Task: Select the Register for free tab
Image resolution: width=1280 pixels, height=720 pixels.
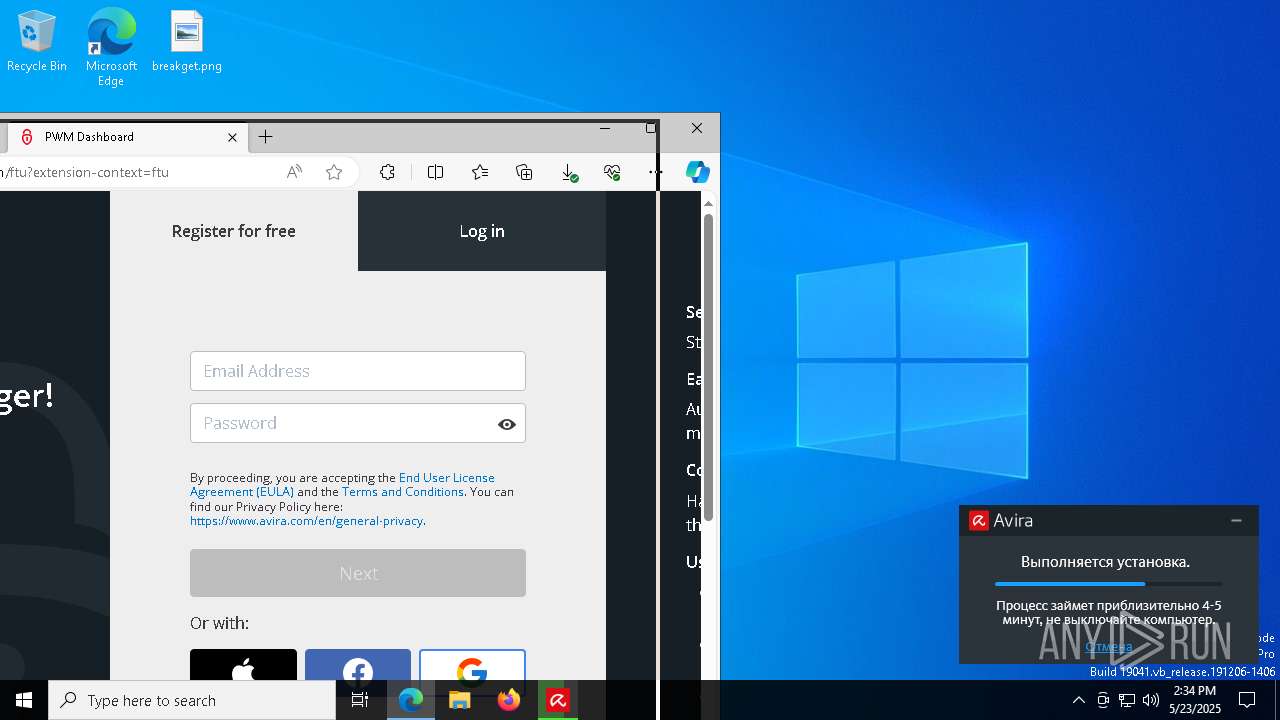Action: click(x=234, y=231)
